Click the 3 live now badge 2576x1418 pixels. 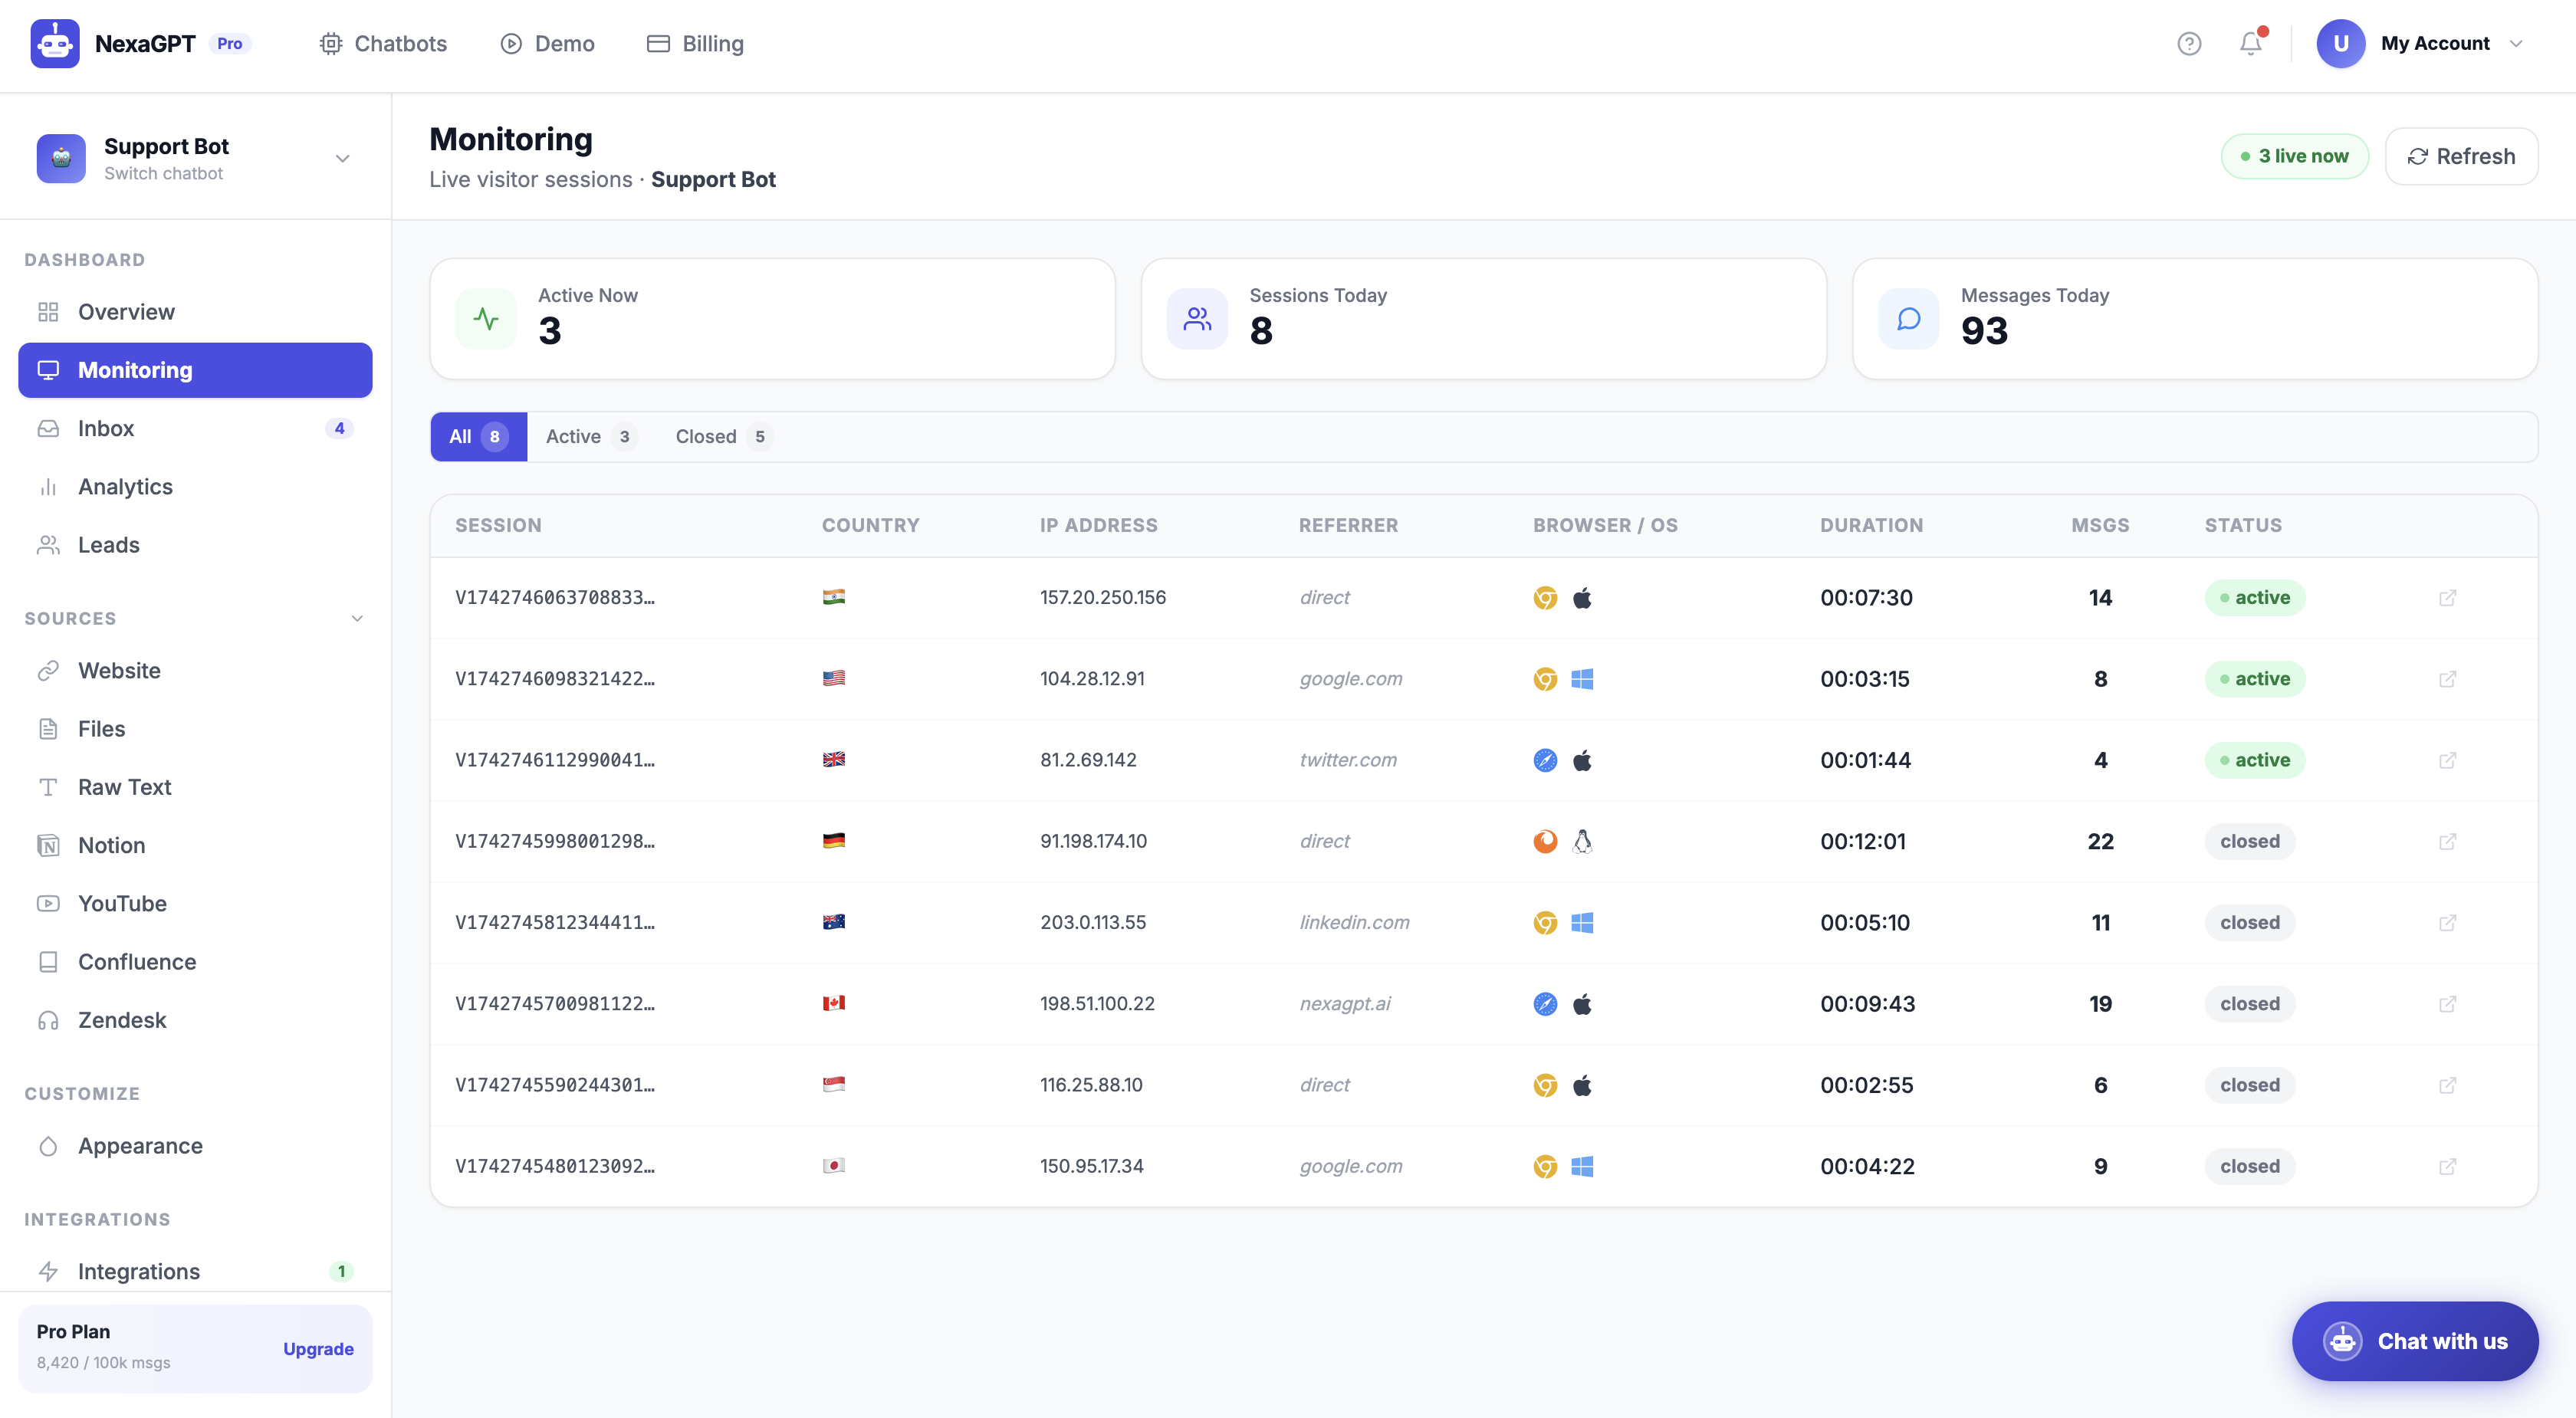pyautogui.click(x=2294, y=156)
